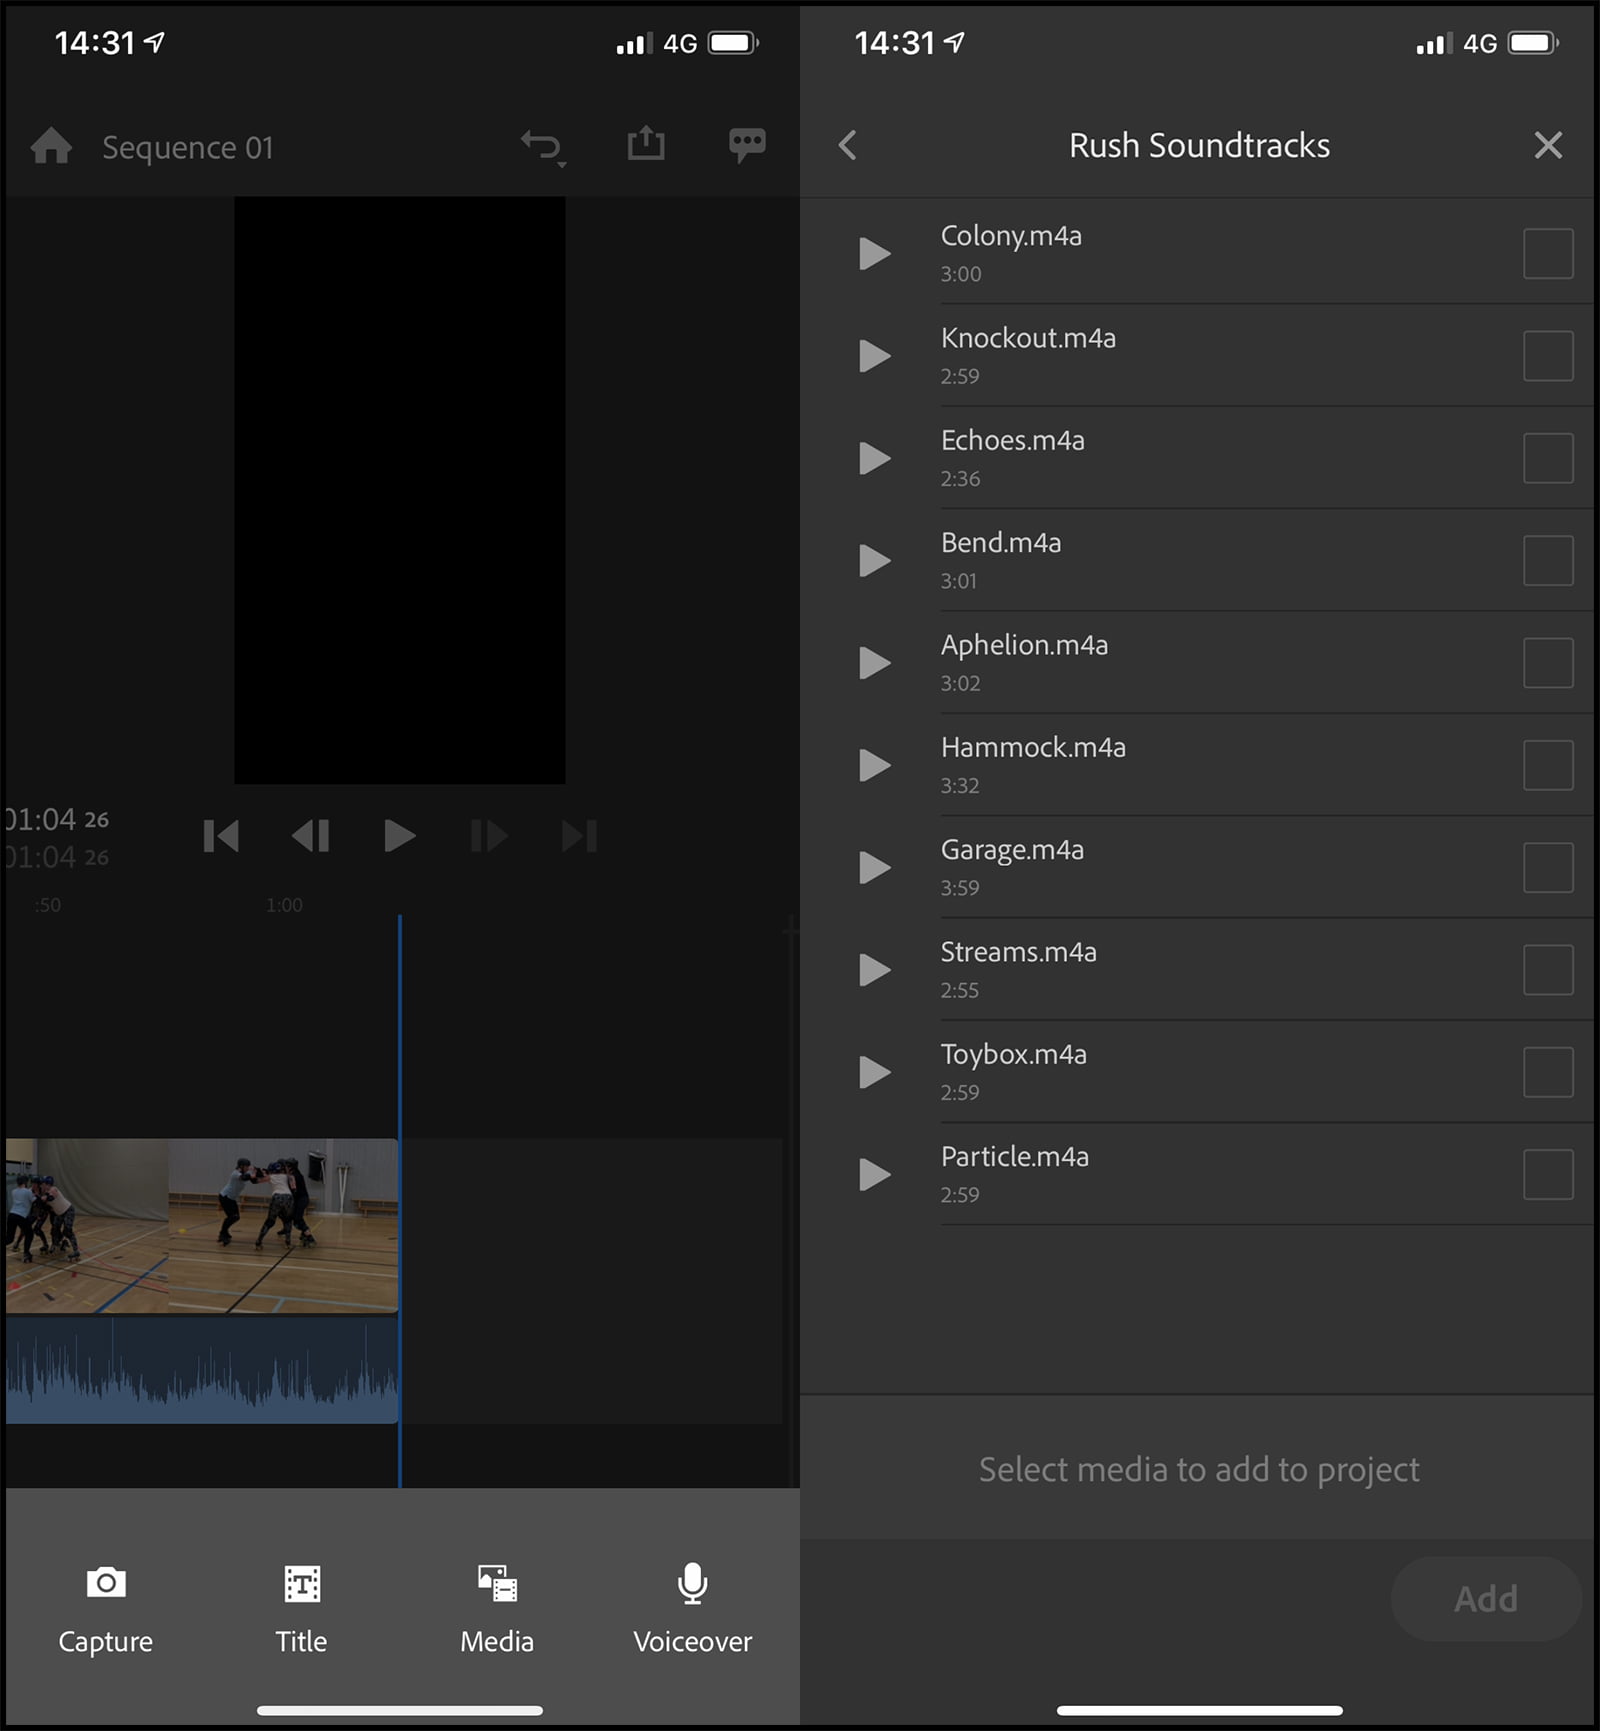Close the Rush Soundtracks panel
1600x1731 pixels.
click(1547, 145)
